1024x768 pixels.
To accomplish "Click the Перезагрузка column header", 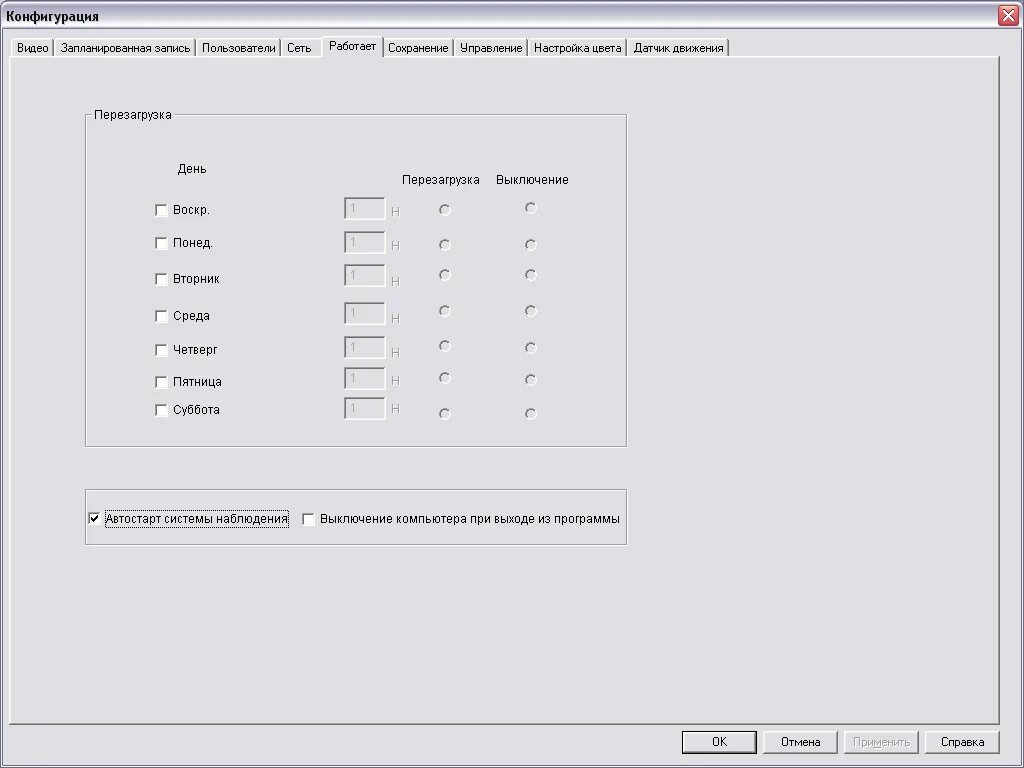I will [441, 180].
